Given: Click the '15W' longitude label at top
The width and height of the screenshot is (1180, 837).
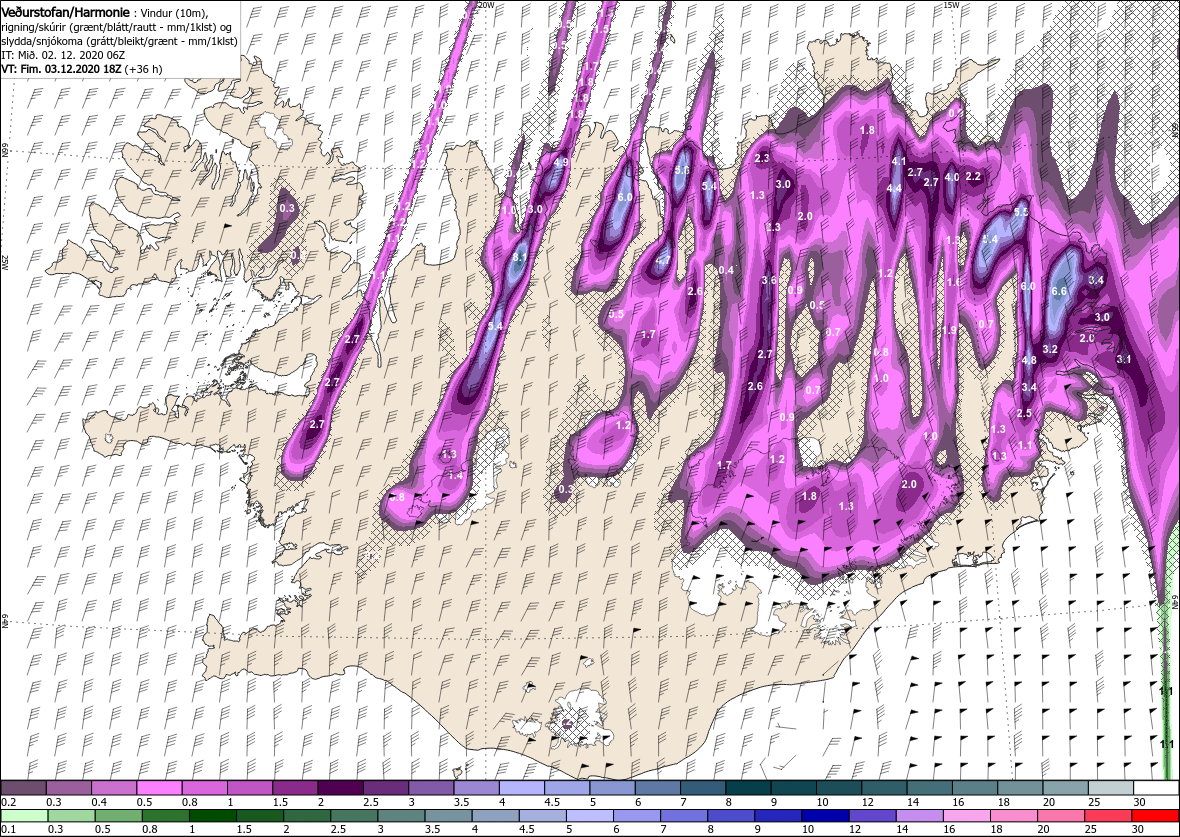Looking at the screenshot, I should 951,5.
